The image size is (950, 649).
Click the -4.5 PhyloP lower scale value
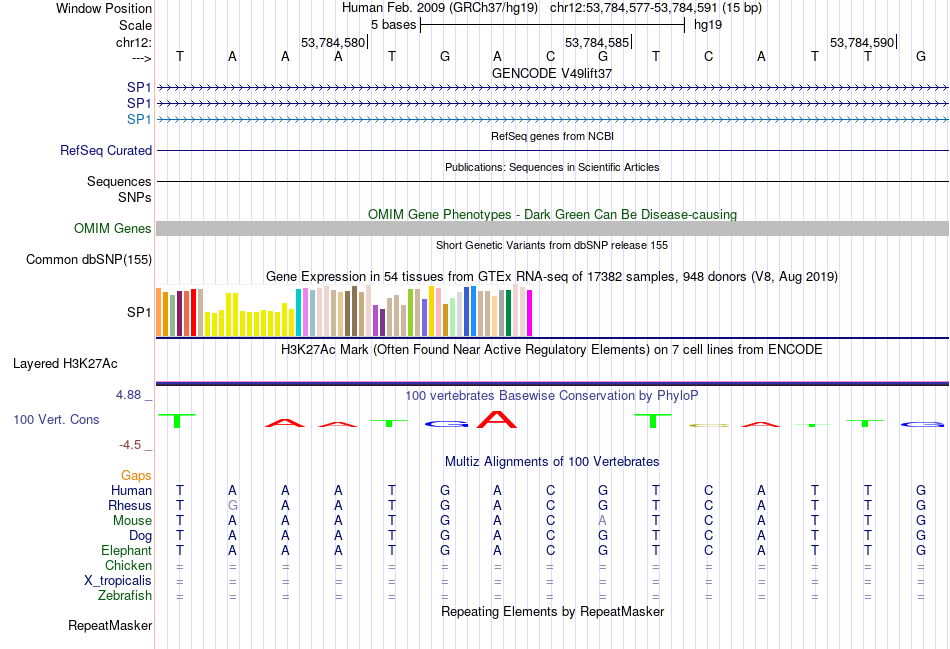130,445
